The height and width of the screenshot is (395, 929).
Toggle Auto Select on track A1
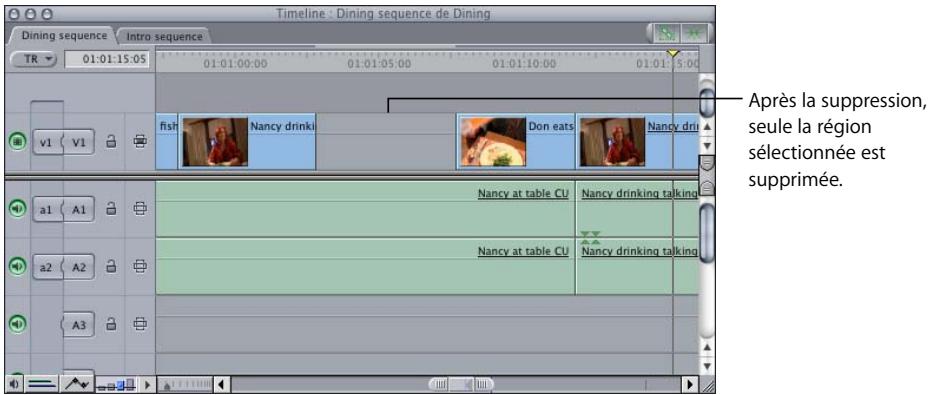click(x=140, y=209)
